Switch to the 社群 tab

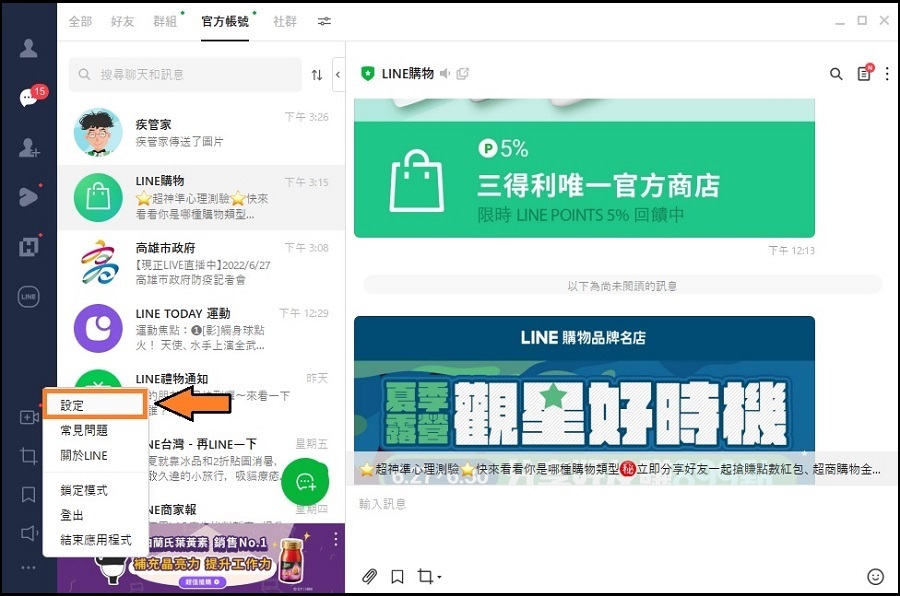pos(285,21)
